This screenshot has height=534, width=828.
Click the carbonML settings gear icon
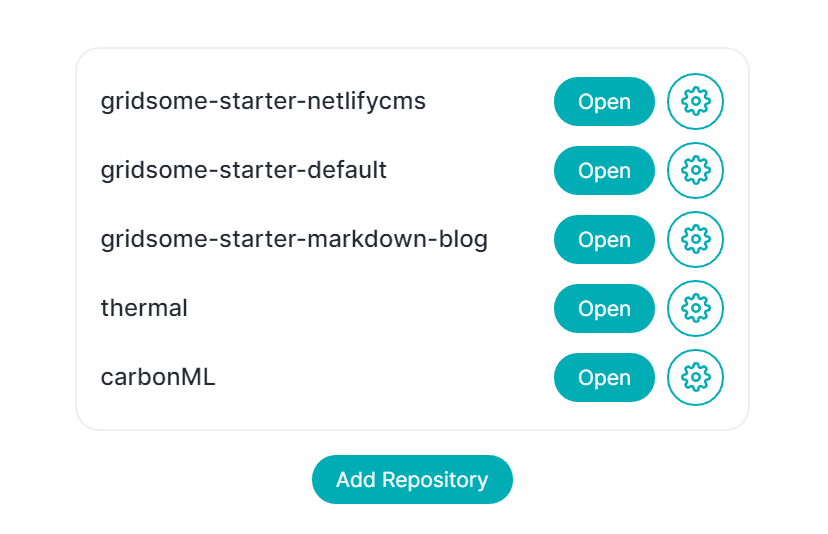(695, 377)
